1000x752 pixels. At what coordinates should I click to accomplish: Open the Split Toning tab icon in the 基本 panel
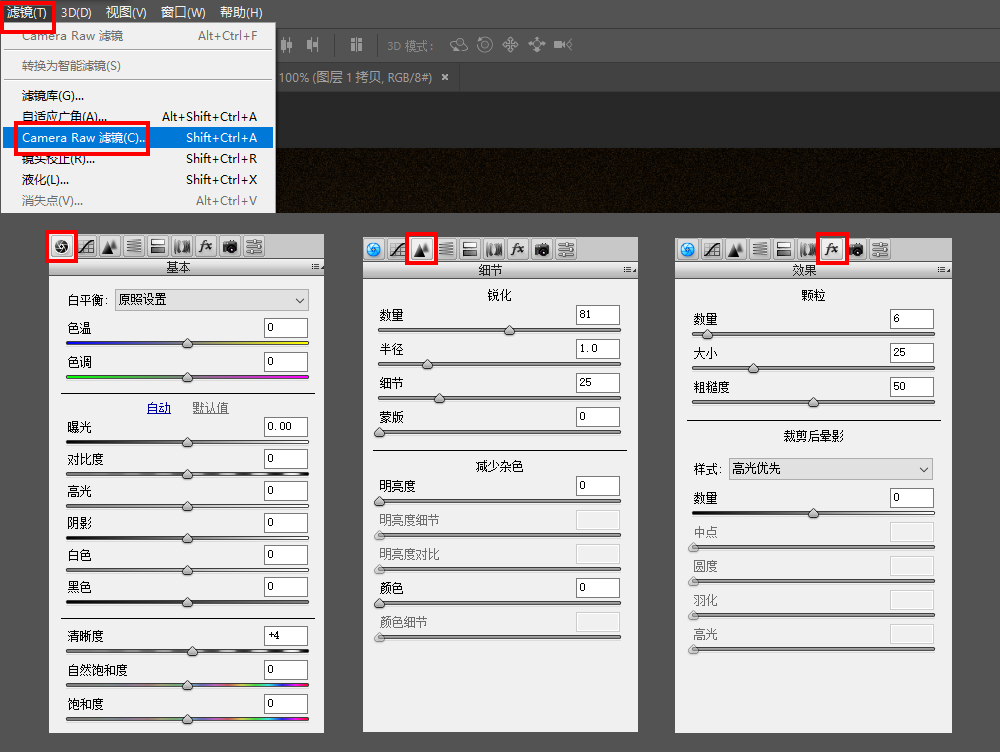tap(158, 246)
